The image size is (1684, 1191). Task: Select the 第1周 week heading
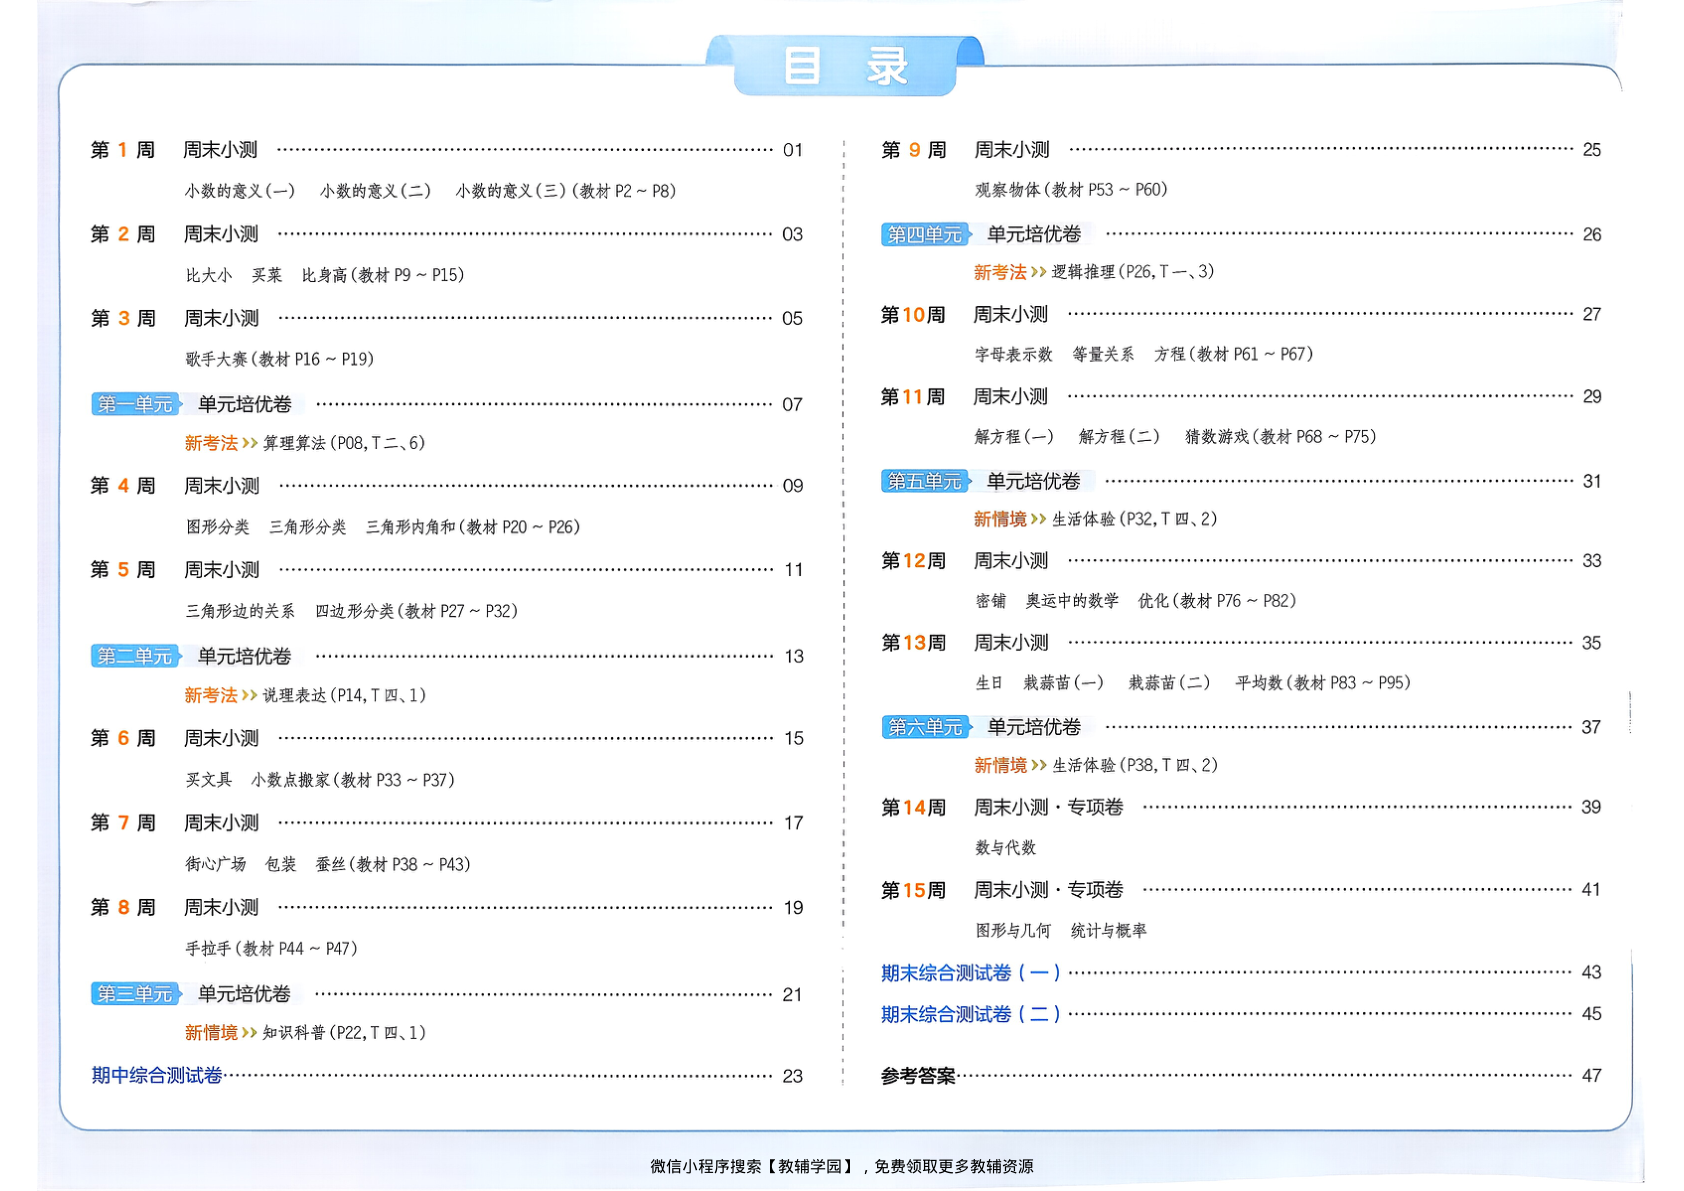tap(123, 150)
